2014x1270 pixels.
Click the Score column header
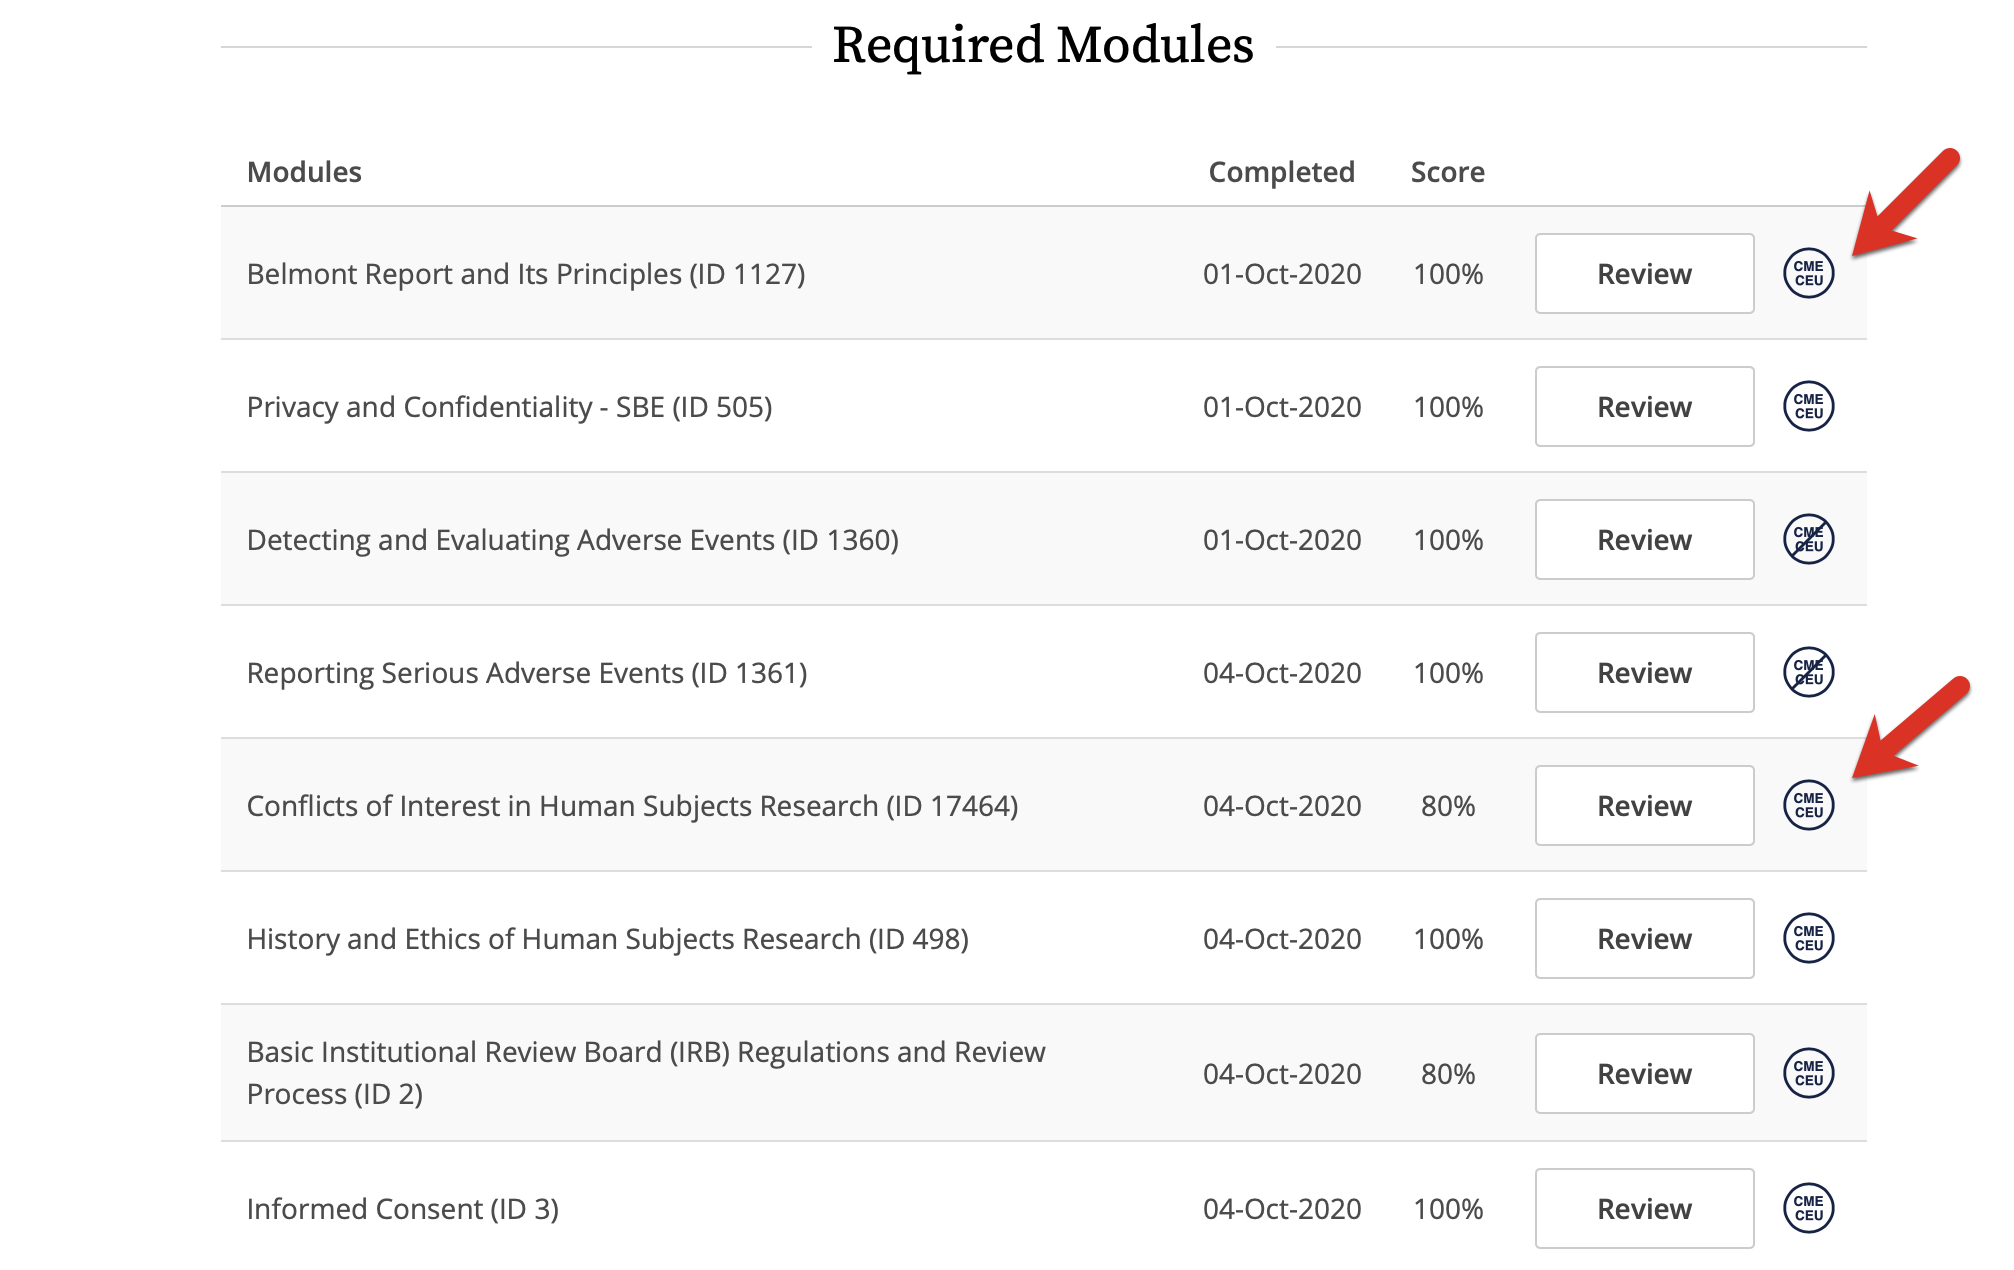tap(1448, 172)
